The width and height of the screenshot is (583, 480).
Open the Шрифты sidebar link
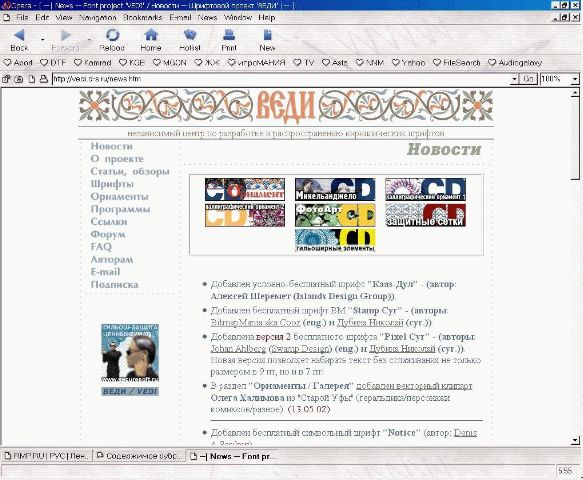pos(112,184)
